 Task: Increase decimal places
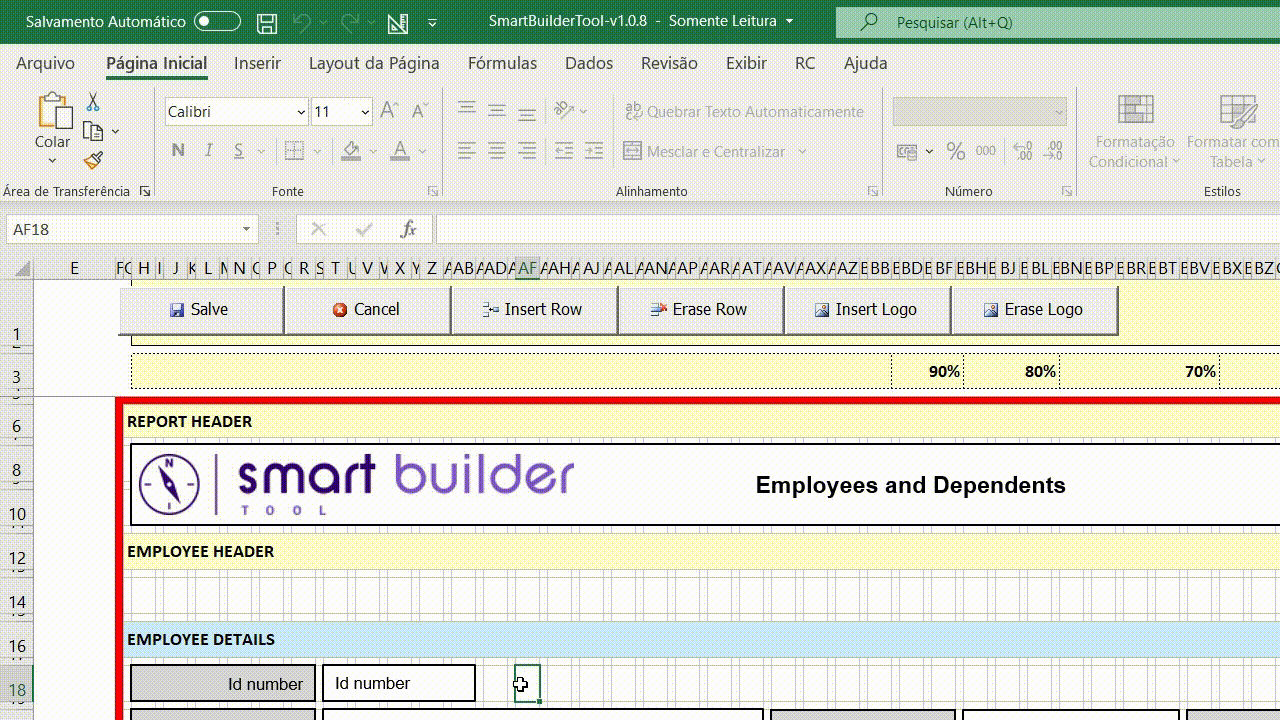coord(1022,150)
